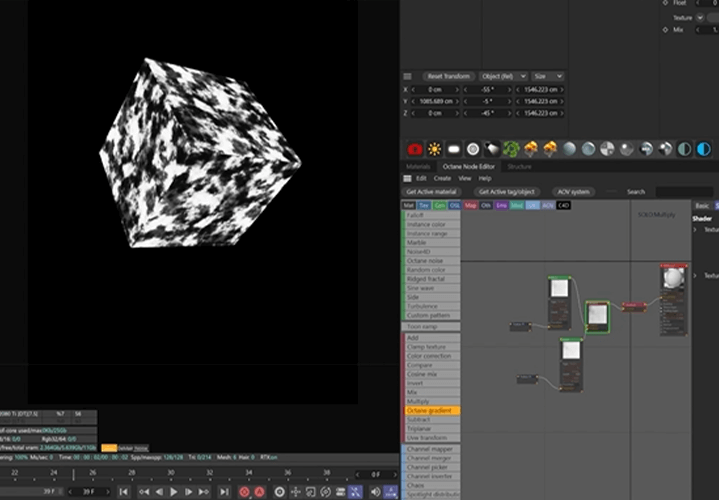Select the Octane Node Editor tab

(x=469, y=167)
